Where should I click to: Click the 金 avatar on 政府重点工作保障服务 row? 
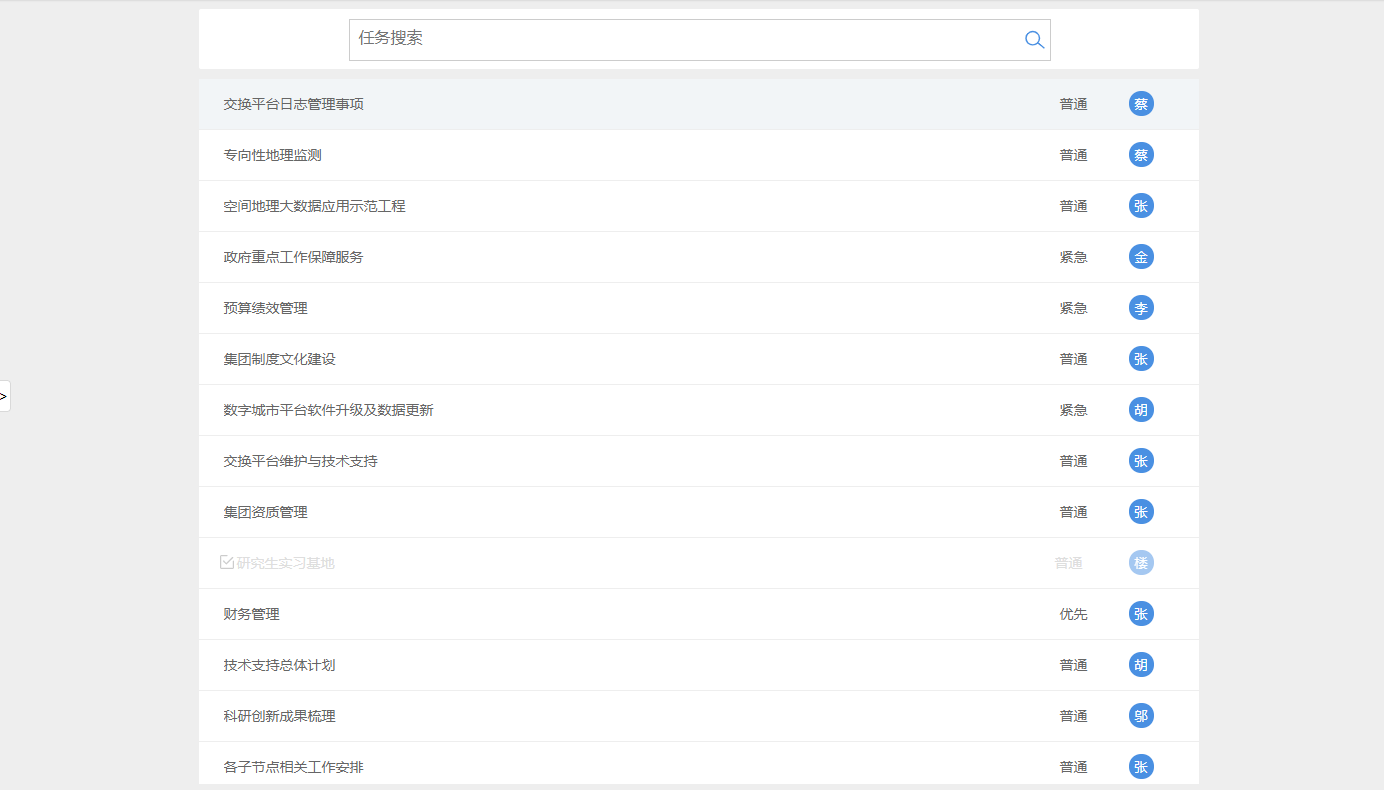click(1141, 257)
